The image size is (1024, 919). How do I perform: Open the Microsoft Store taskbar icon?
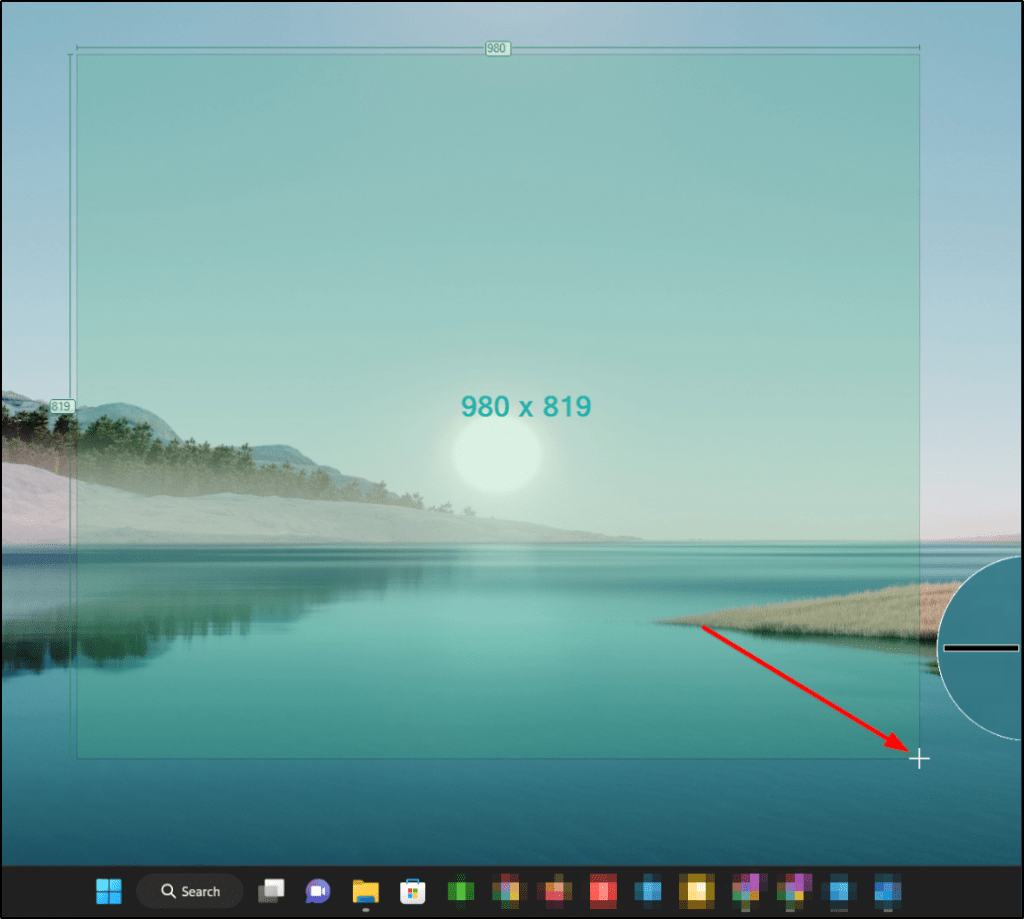(413, 891)
